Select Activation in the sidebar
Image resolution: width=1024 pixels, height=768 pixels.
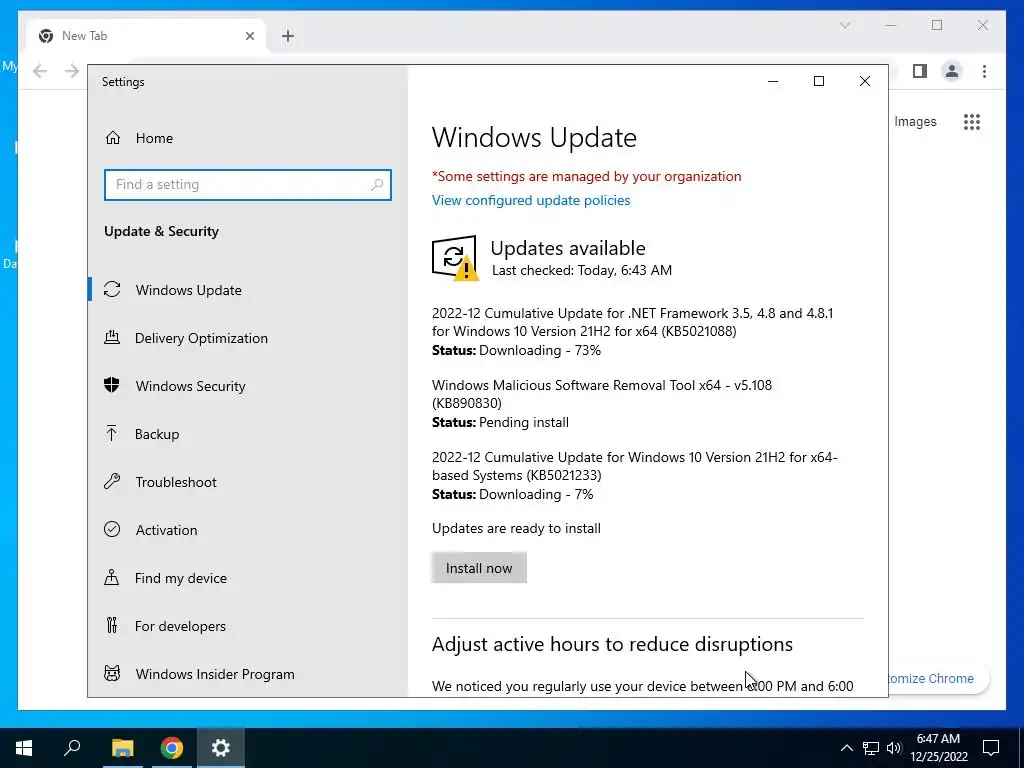[248, 530]
